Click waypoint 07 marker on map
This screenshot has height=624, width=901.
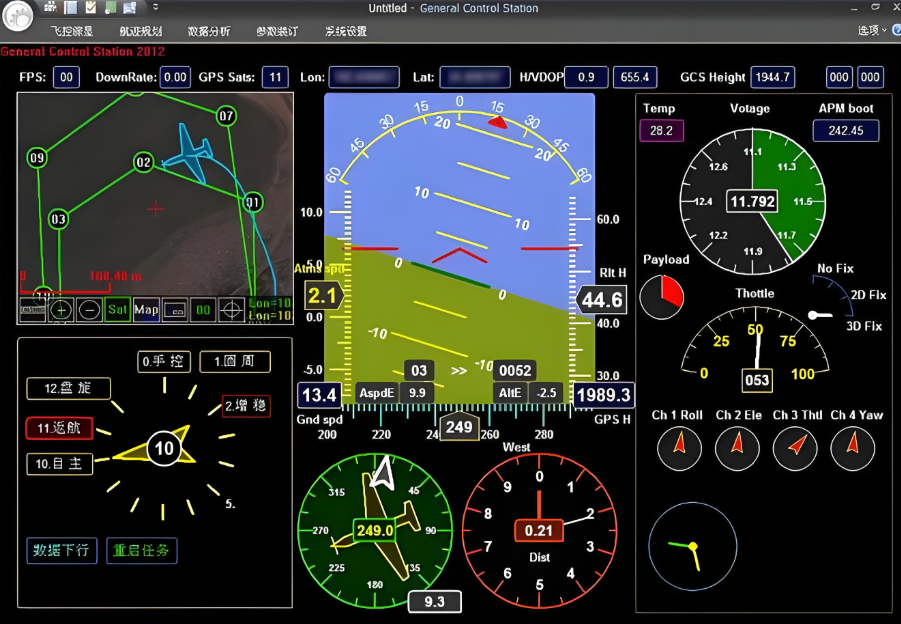pyautogui.click(x=226, y=116)
